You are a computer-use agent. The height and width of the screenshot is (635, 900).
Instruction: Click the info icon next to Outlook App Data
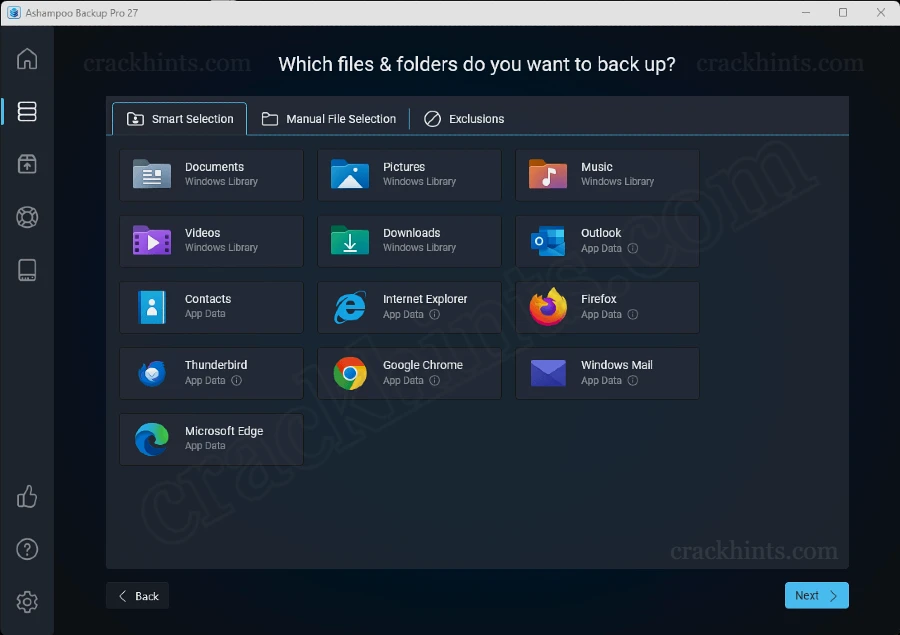pos(633,249)
